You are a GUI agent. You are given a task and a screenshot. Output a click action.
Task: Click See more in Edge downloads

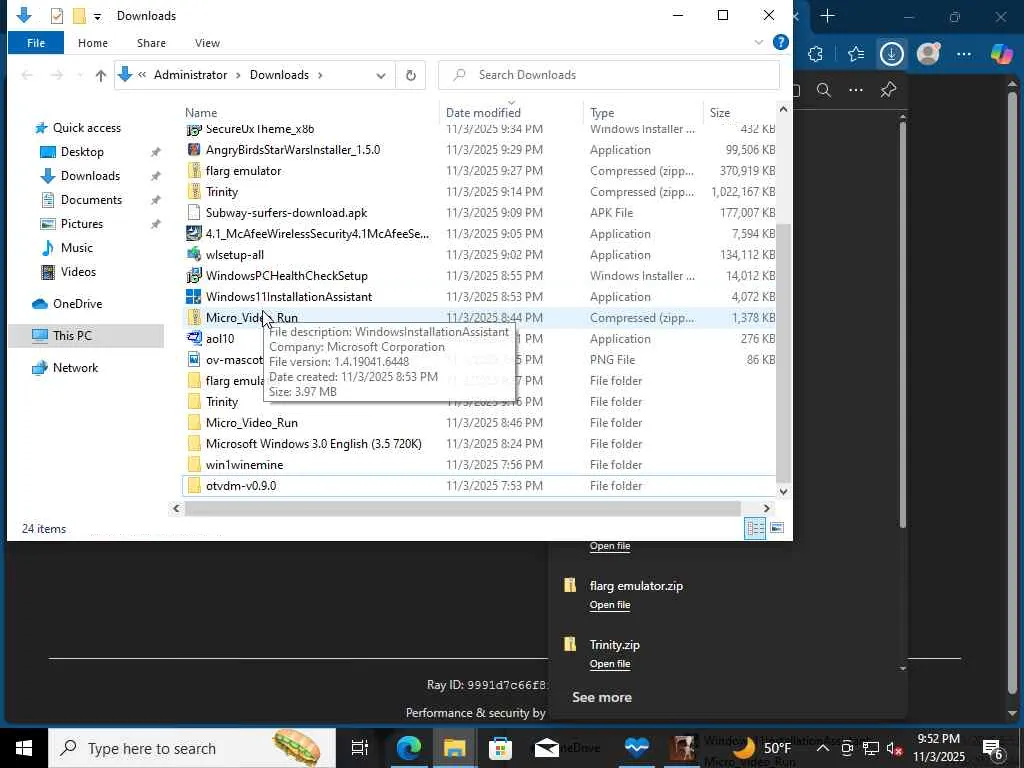(601, 697)
